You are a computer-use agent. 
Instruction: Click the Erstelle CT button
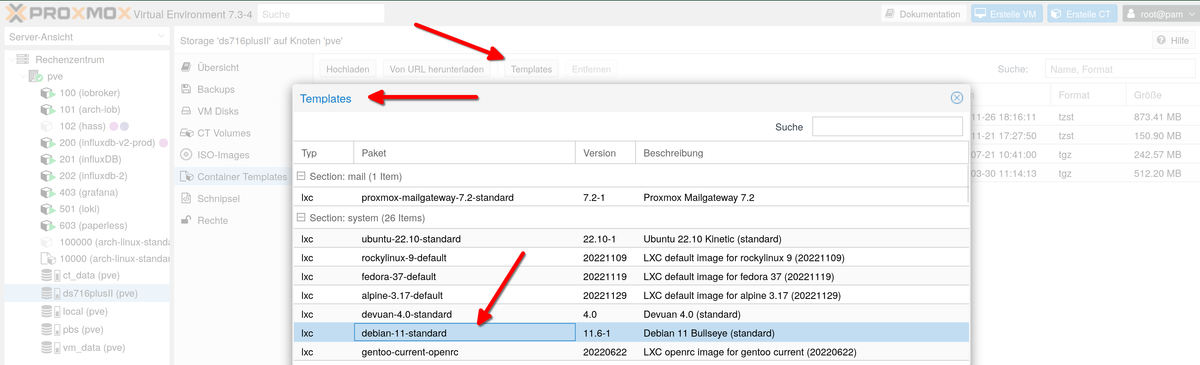(x=1082, y=14)
